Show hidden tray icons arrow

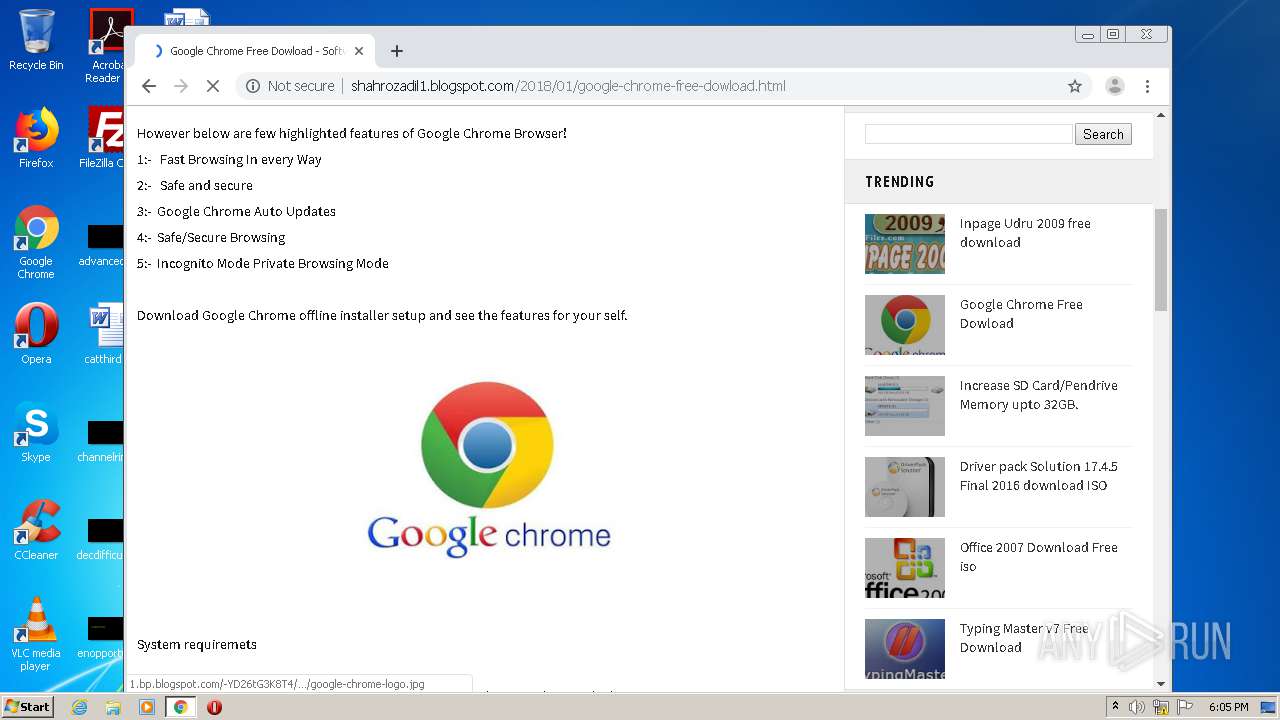point(1116,706)
